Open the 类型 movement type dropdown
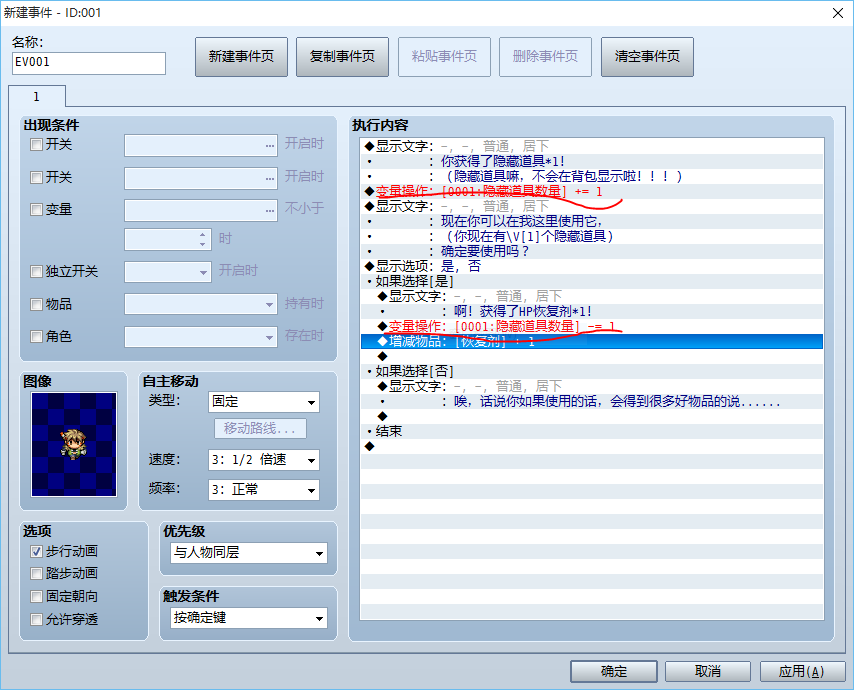The height and width of the screenshot is (690, 854). (x=264, y=402)
